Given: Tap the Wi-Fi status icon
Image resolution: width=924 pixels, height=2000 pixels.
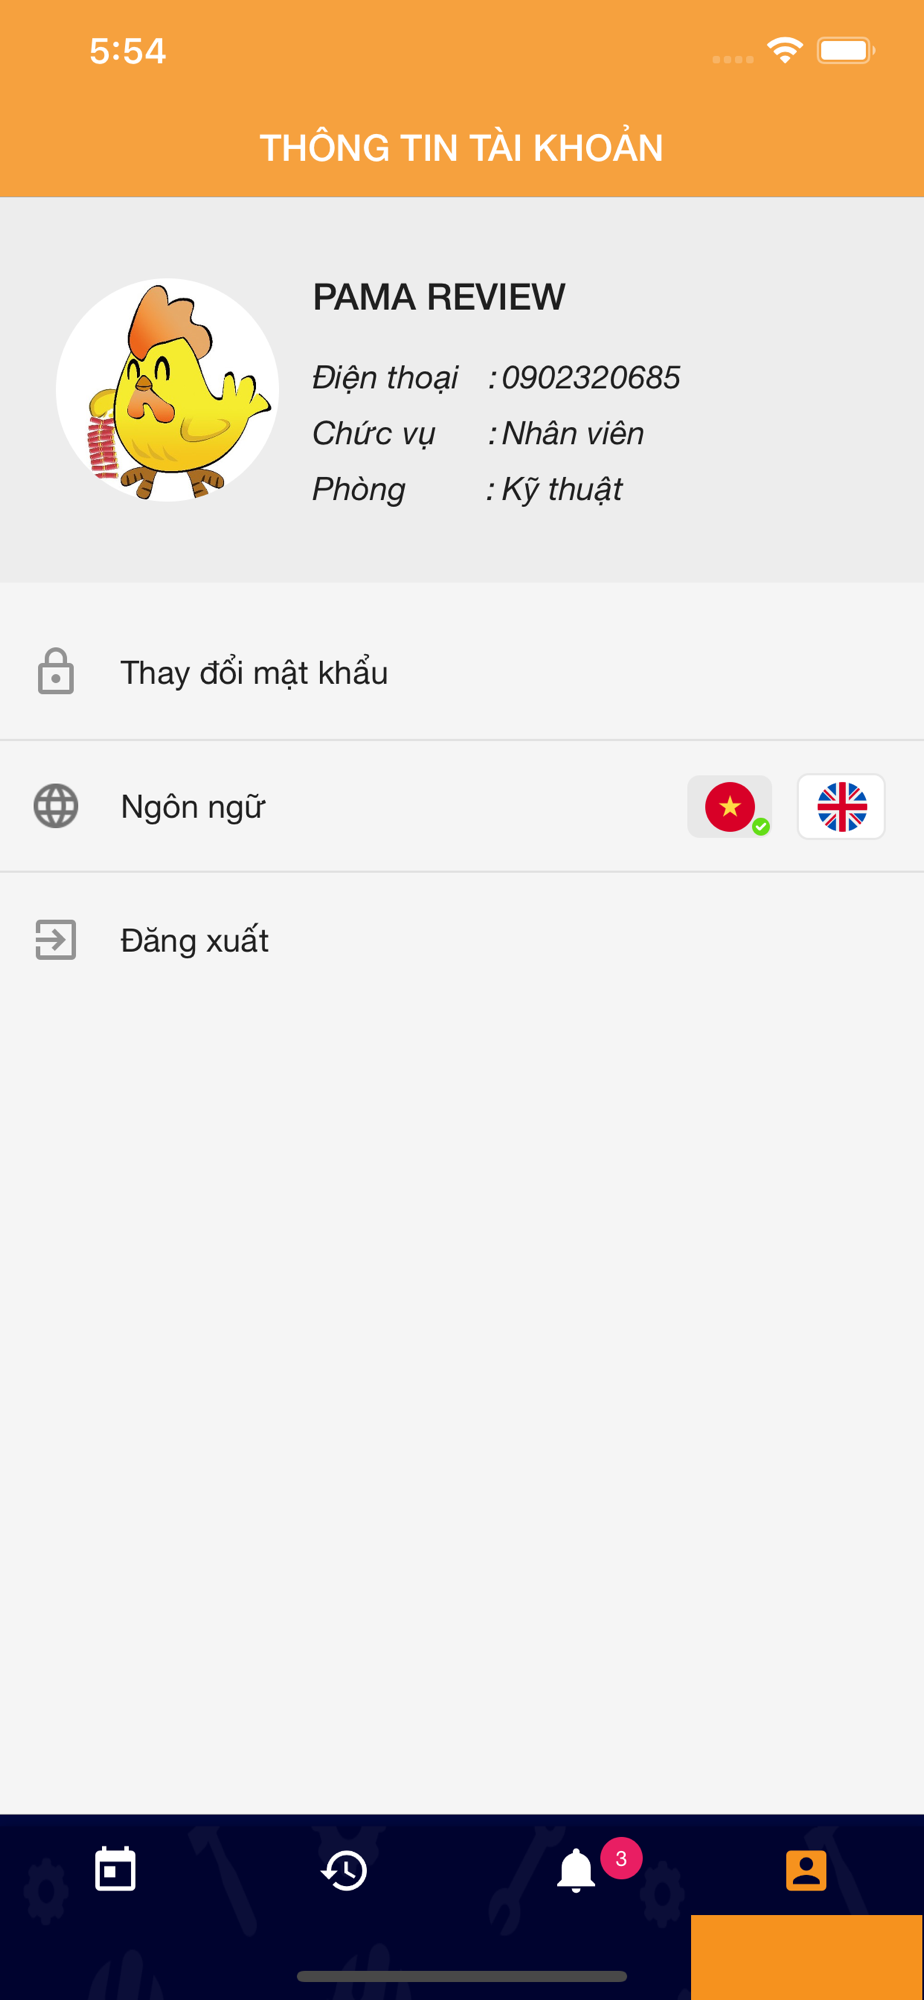Looking at the screenshot, I should click(x=785, y=49).
